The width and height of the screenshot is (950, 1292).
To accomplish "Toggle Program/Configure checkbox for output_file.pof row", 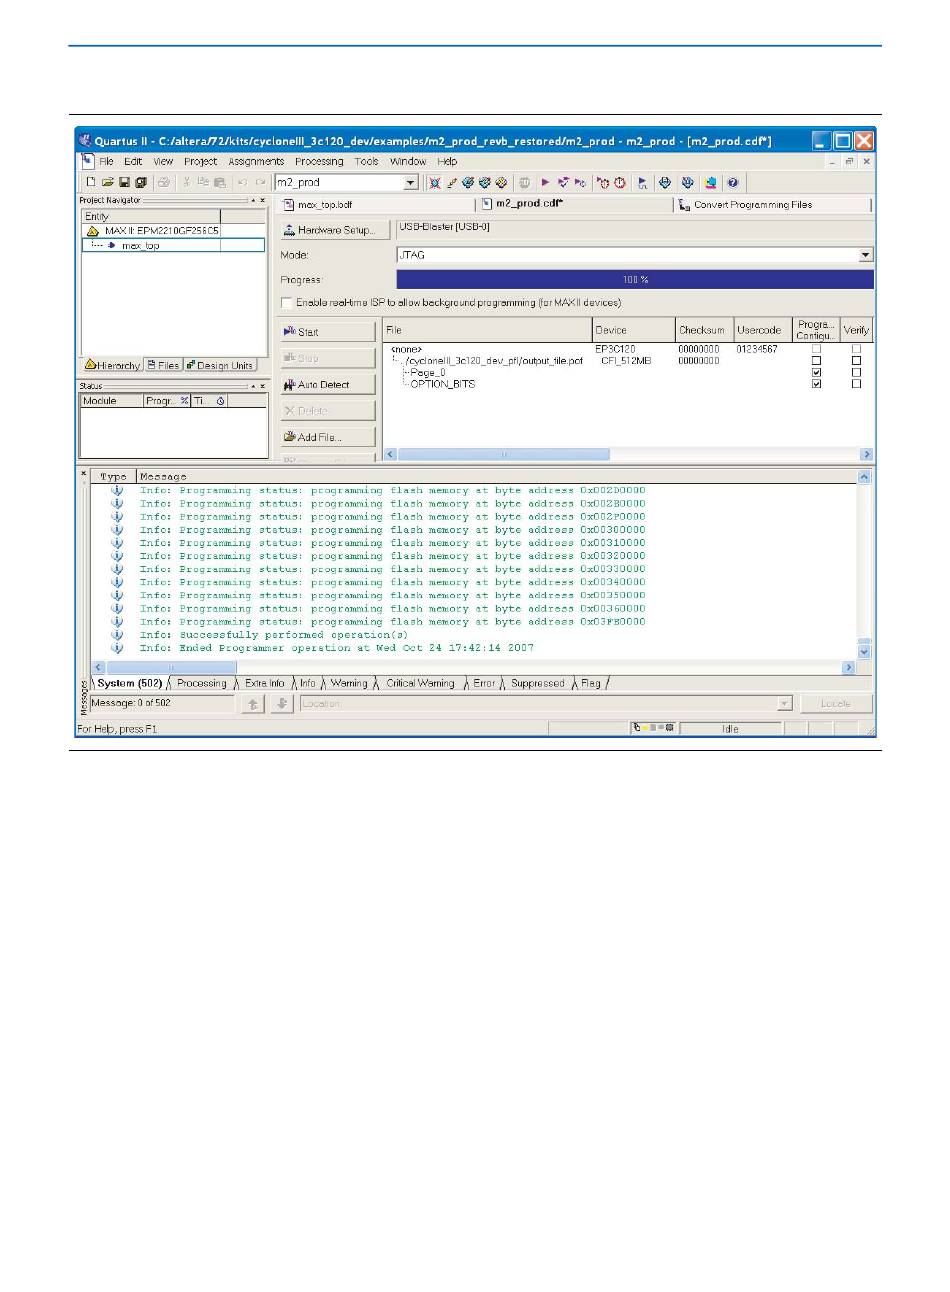I will click(816, 360).
